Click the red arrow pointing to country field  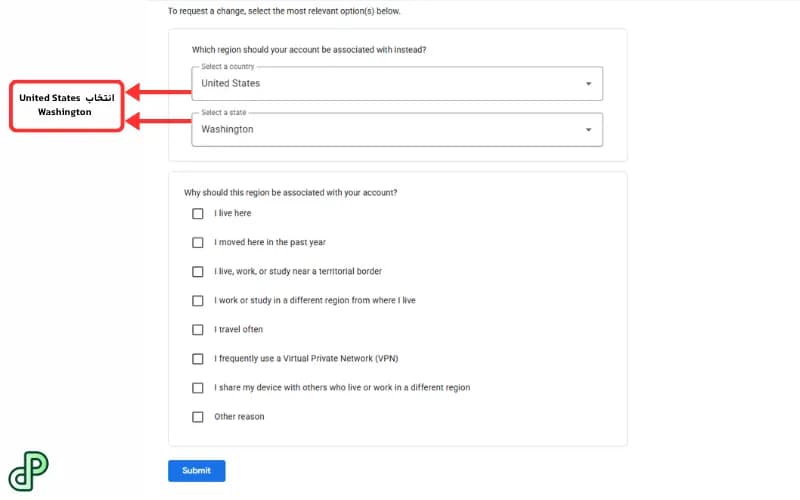(158, 92)
